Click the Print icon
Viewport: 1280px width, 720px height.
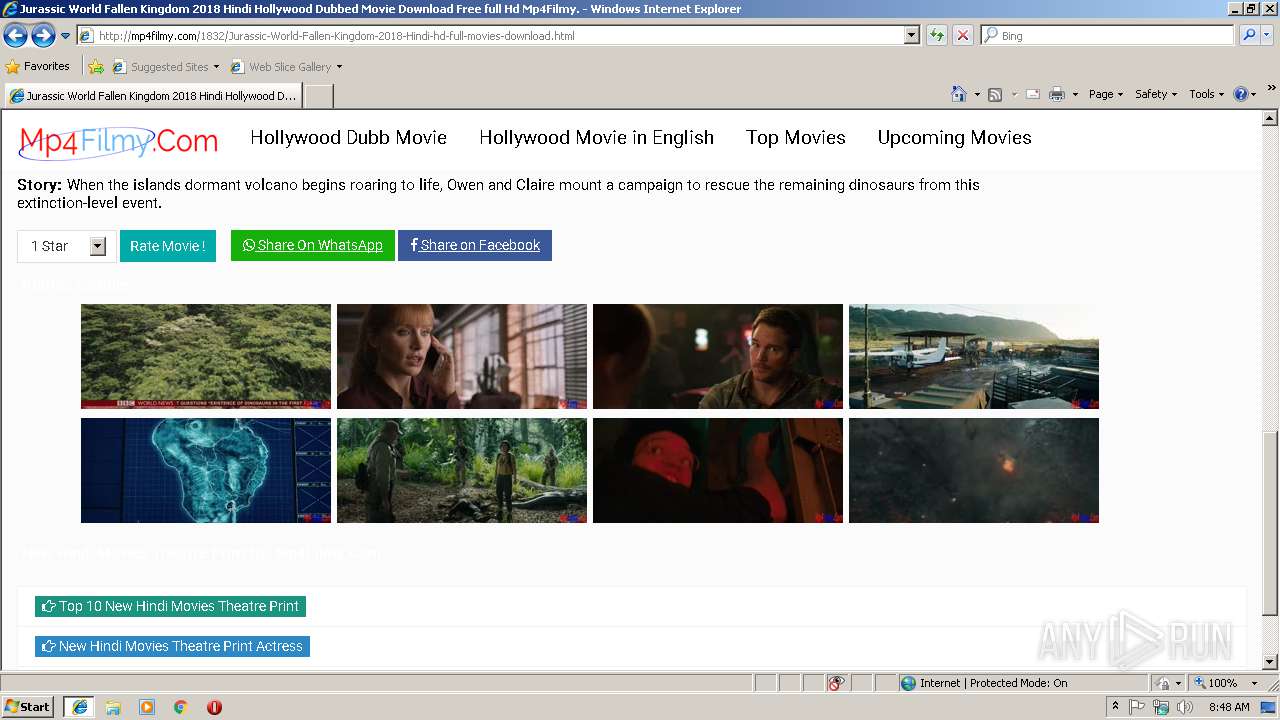click(x=1057, y=94)
